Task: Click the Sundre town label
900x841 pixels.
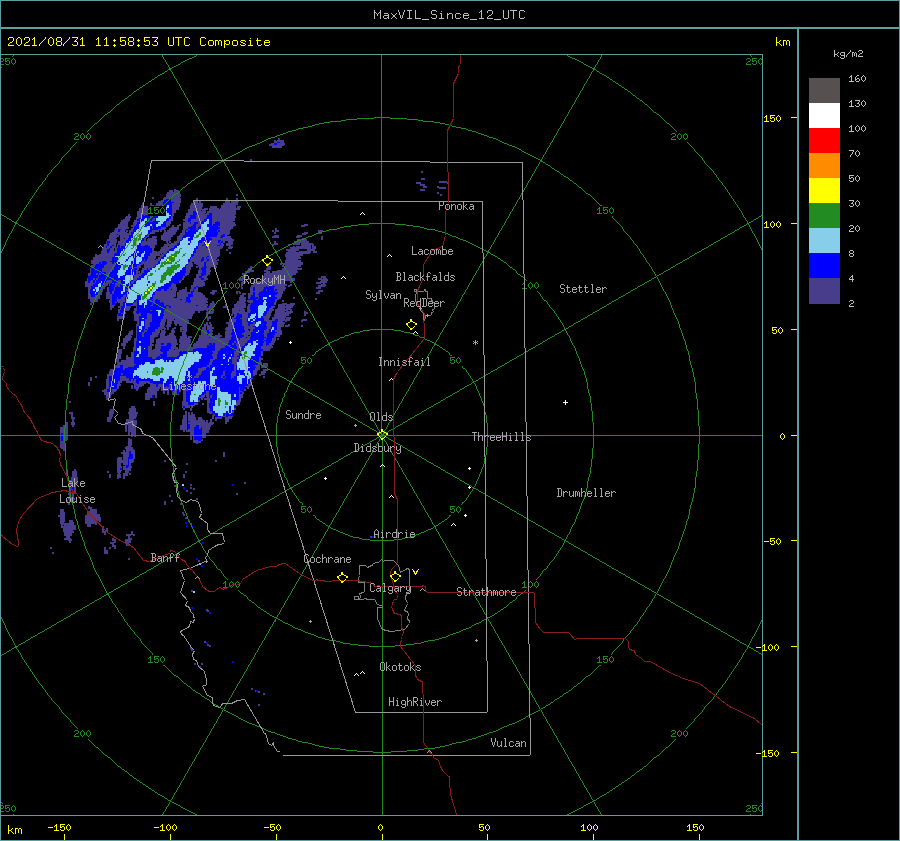Action: tap(303, 414)
